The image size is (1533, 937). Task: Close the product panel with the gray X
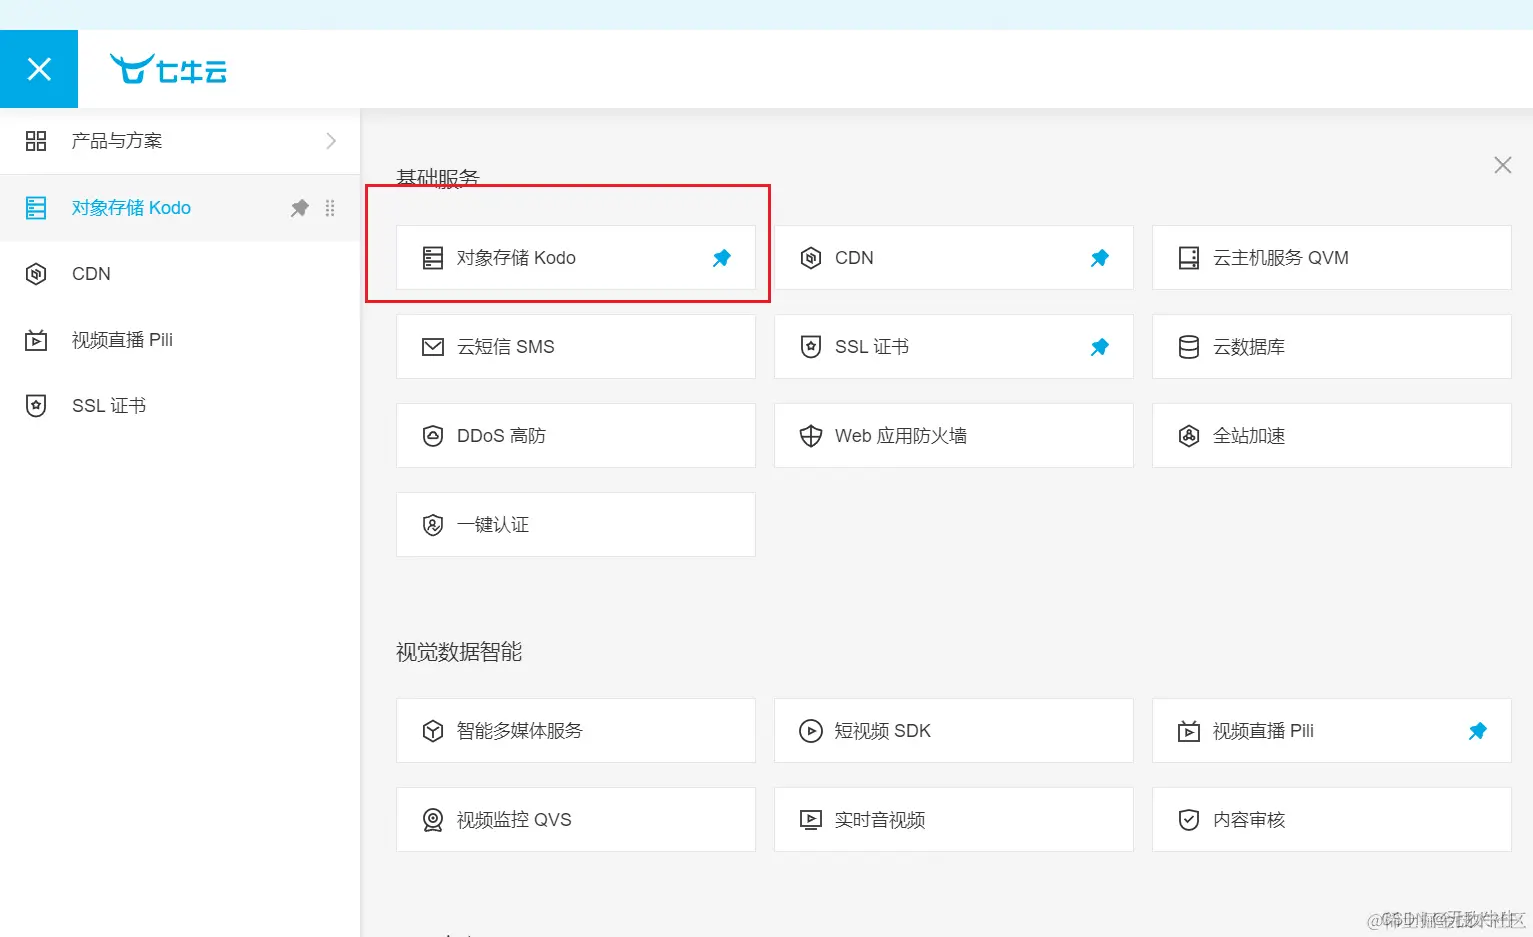(1502, 165)
